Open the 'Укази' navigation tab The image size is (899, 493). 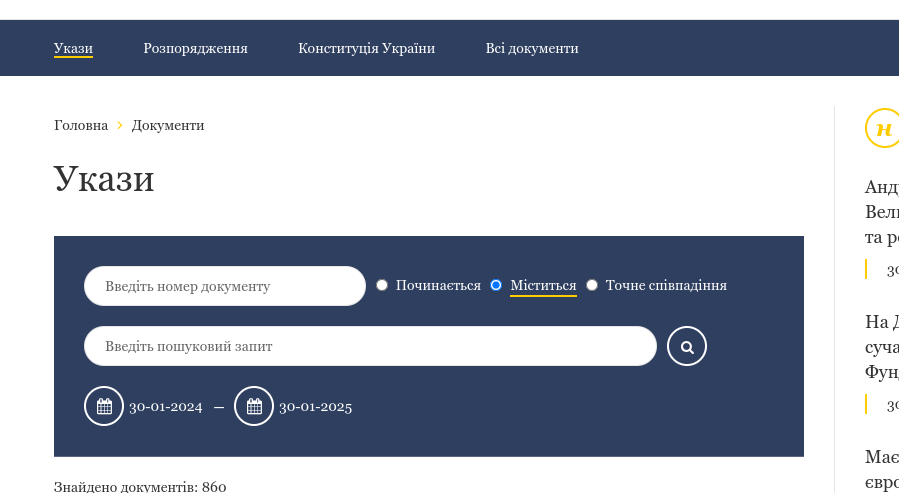[73, 48]
